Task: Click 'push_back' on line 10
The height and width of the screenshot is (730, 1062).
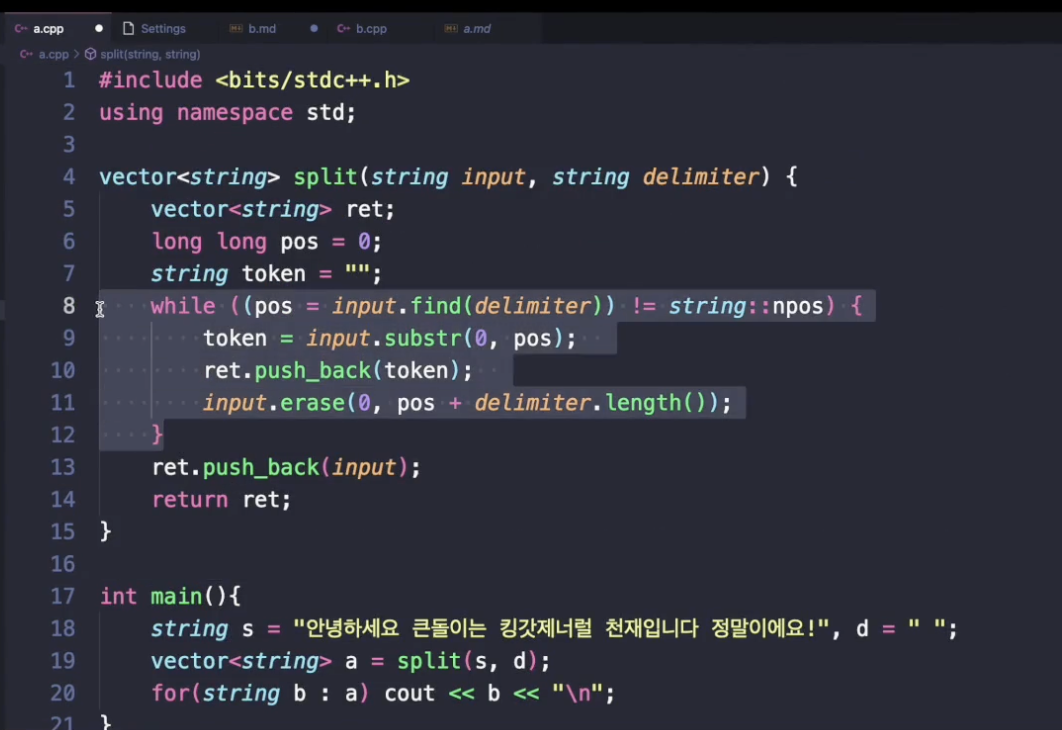Action: coord(312,370)
